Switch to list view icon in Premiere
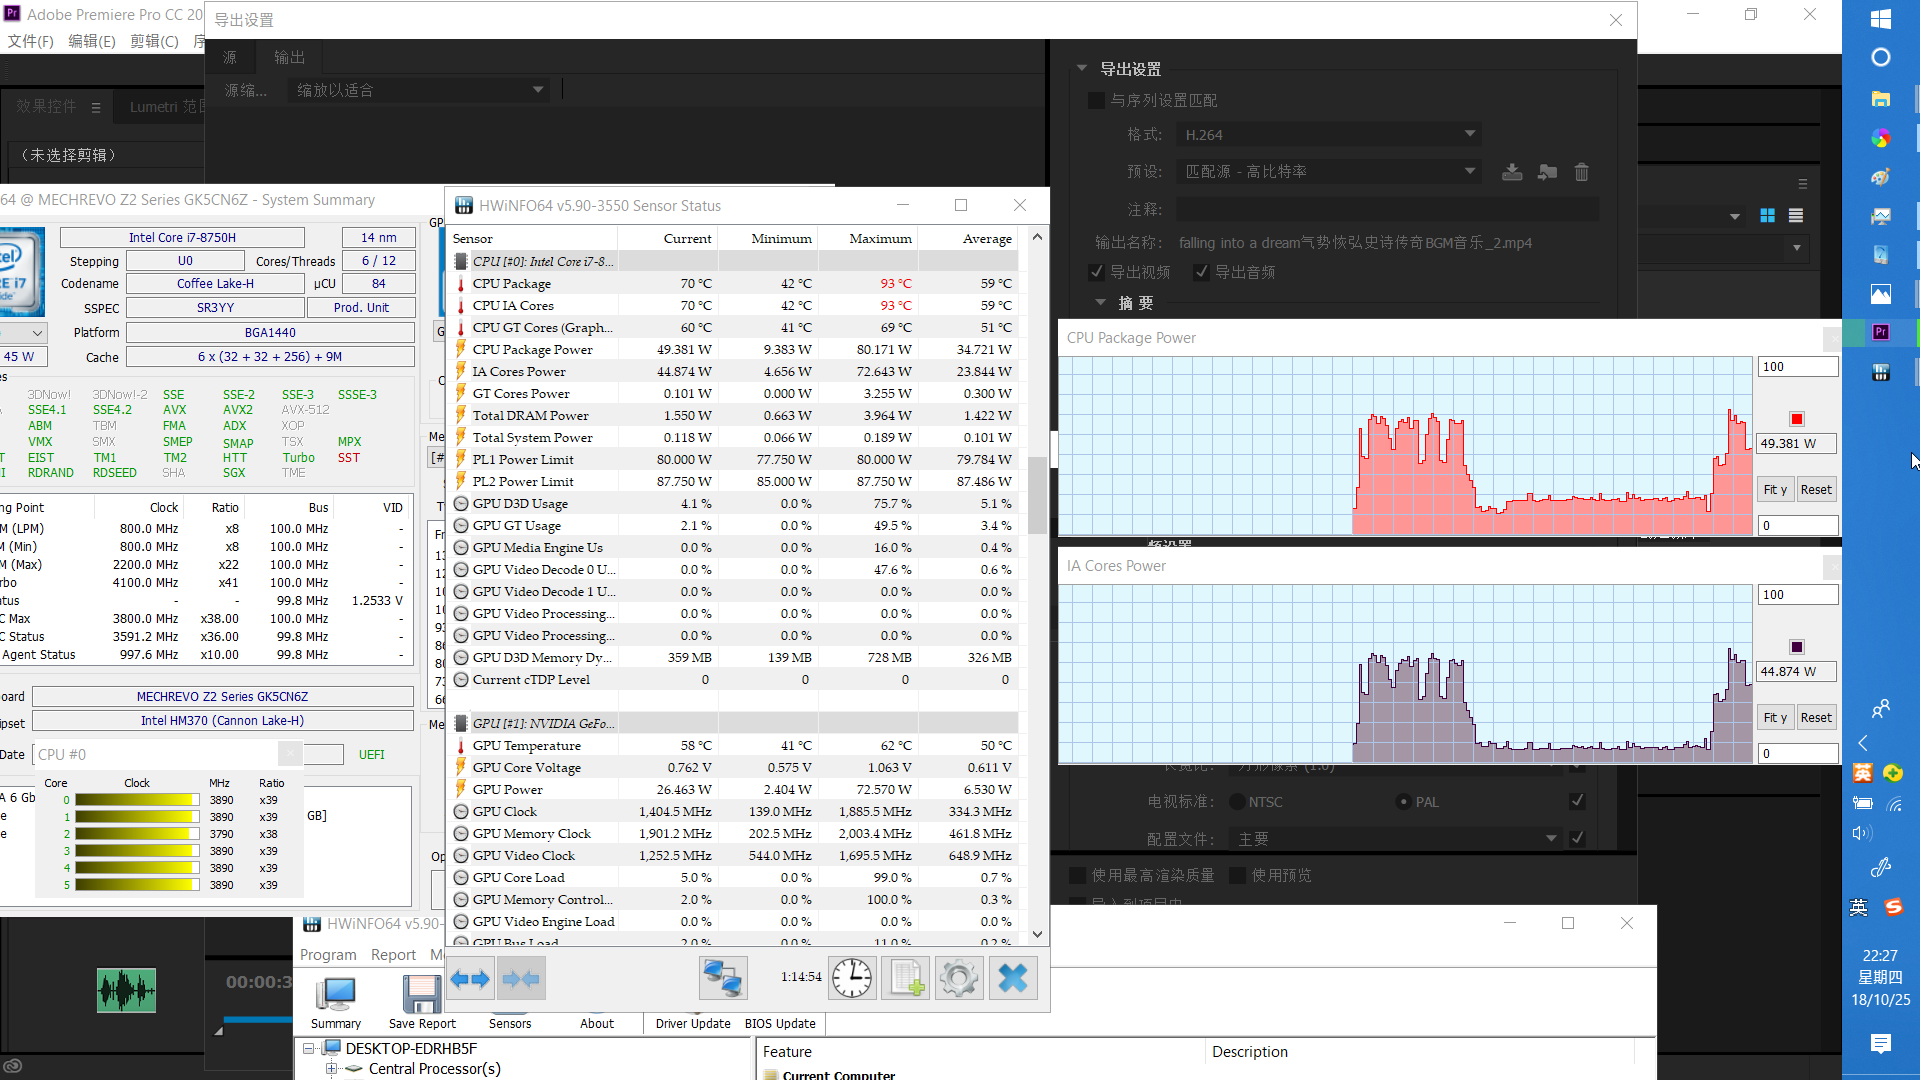The image size is (1920, 1080). pyautogui.click(x=1796, y=216)
